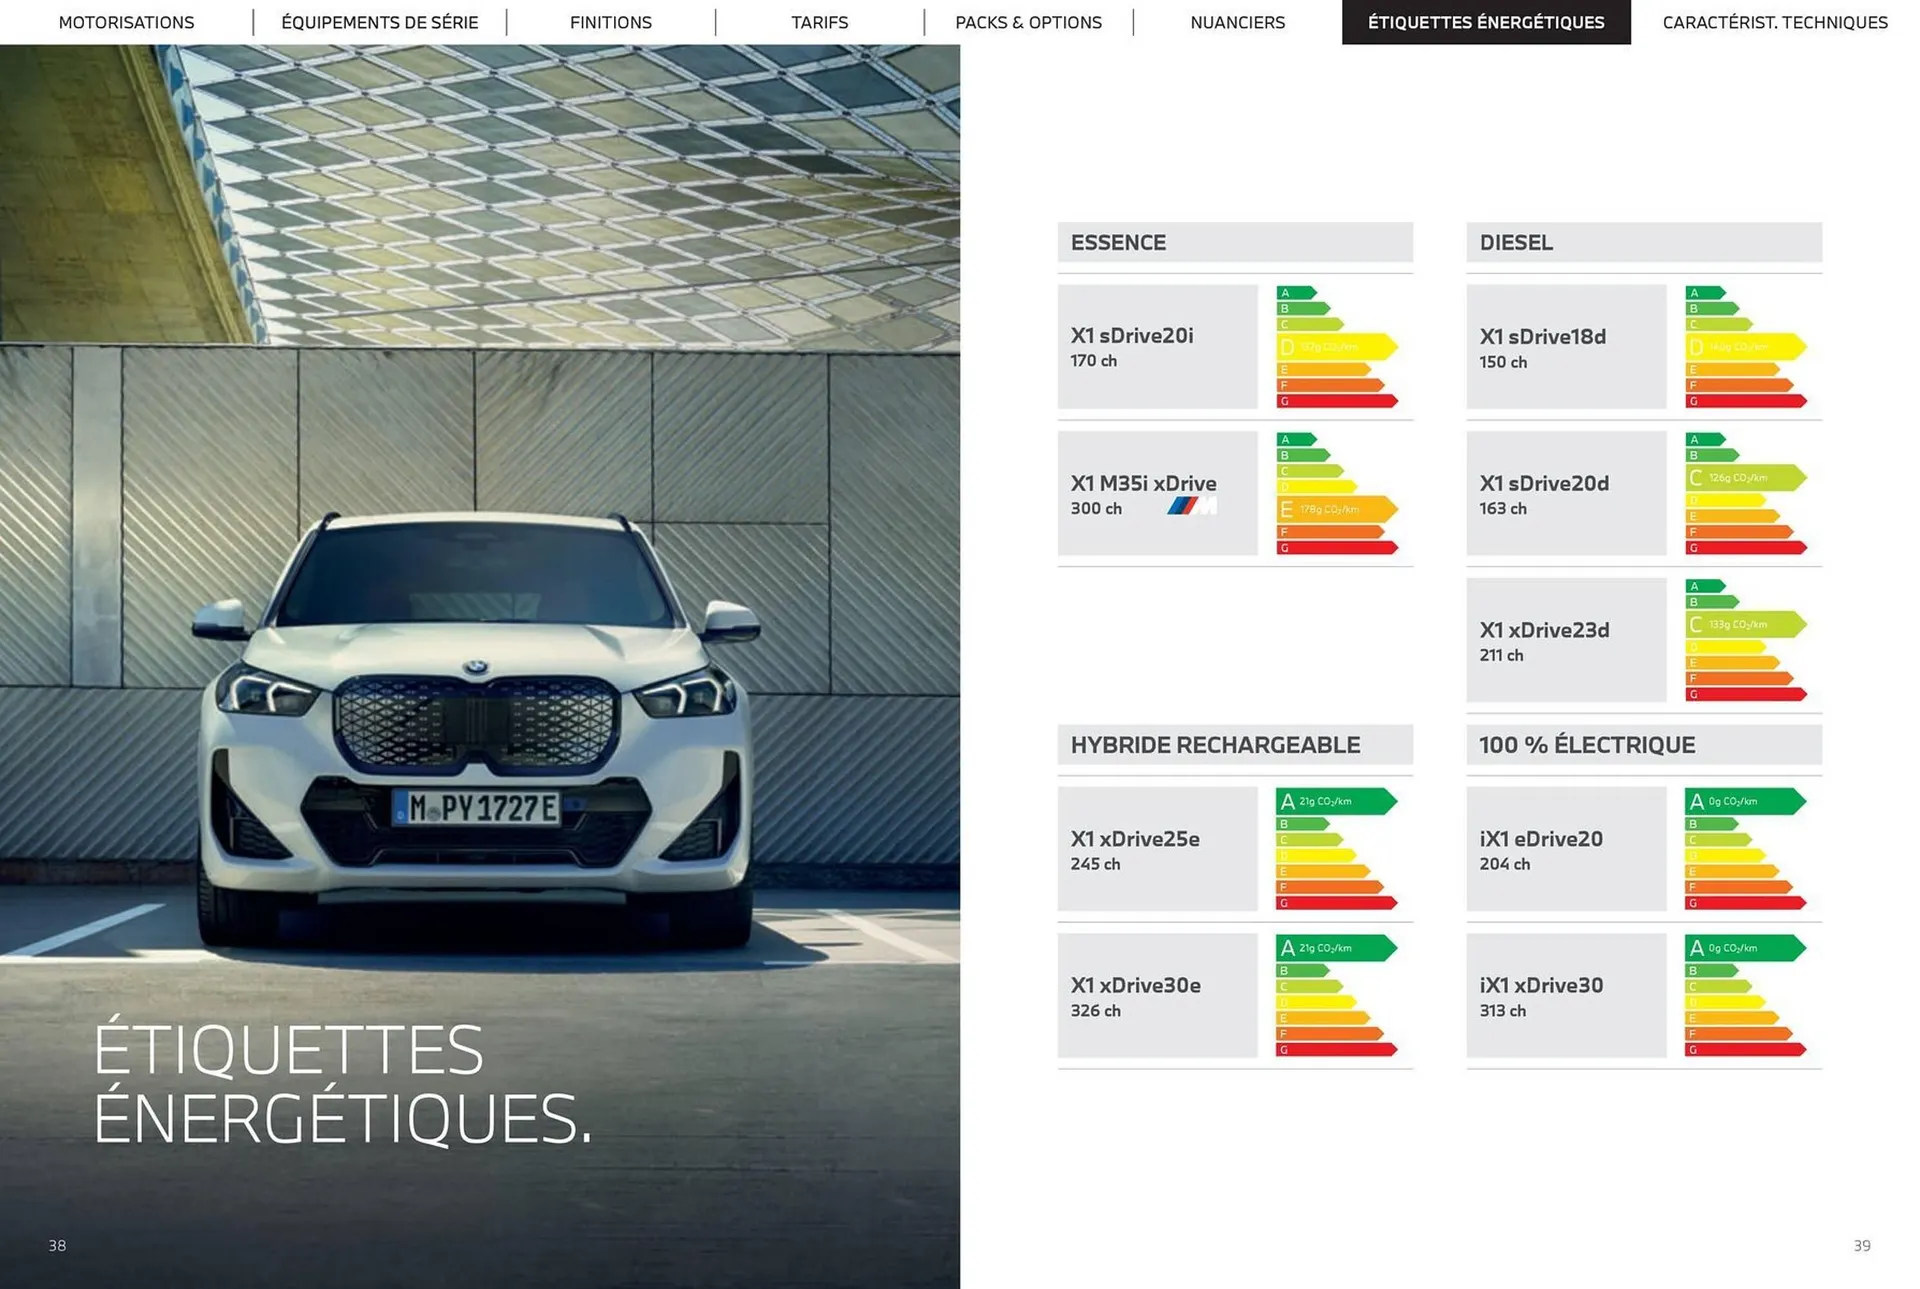Go to CARACTÉRIST. TECHNIQUES
This screenshot has width=1920, height=1289.
[1775, 22]
